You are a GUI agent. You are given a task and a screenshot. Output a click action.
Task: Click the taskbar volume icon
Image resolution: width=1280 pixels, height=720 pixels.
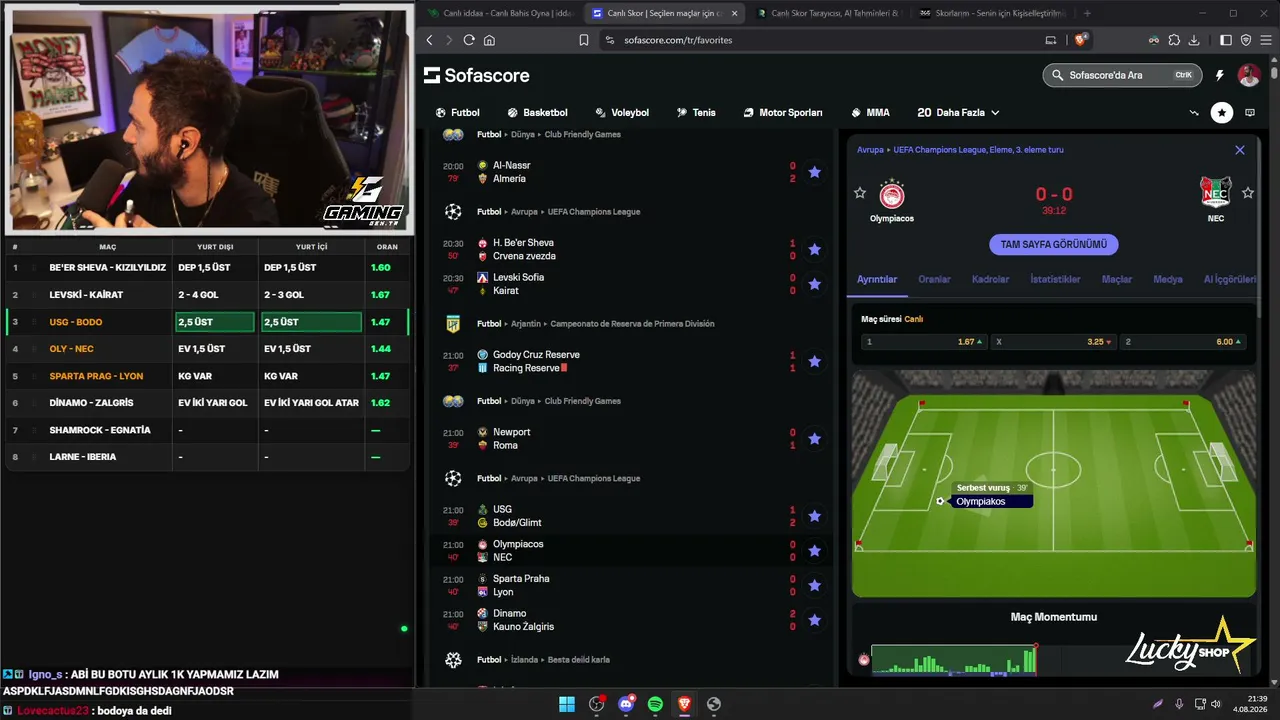tap(1216, 704)
